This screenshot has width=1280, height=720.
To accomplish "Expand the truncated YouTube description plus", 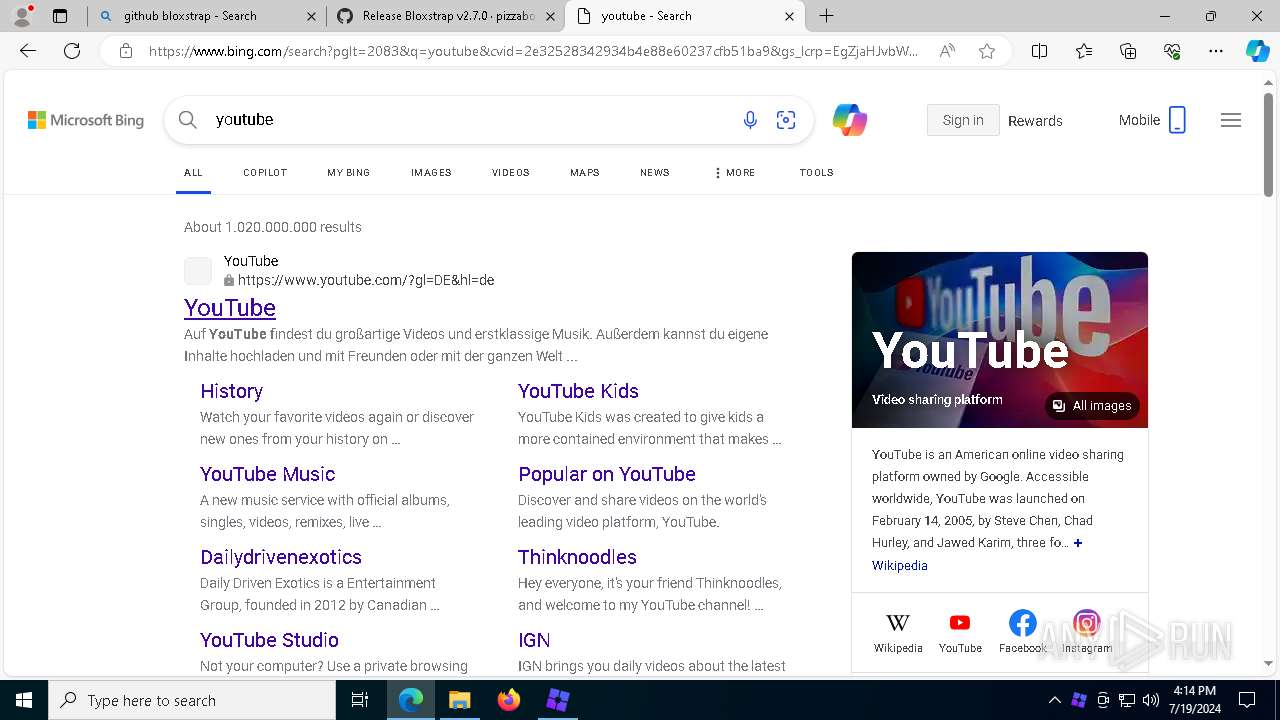I will (x=1078, y=543).
